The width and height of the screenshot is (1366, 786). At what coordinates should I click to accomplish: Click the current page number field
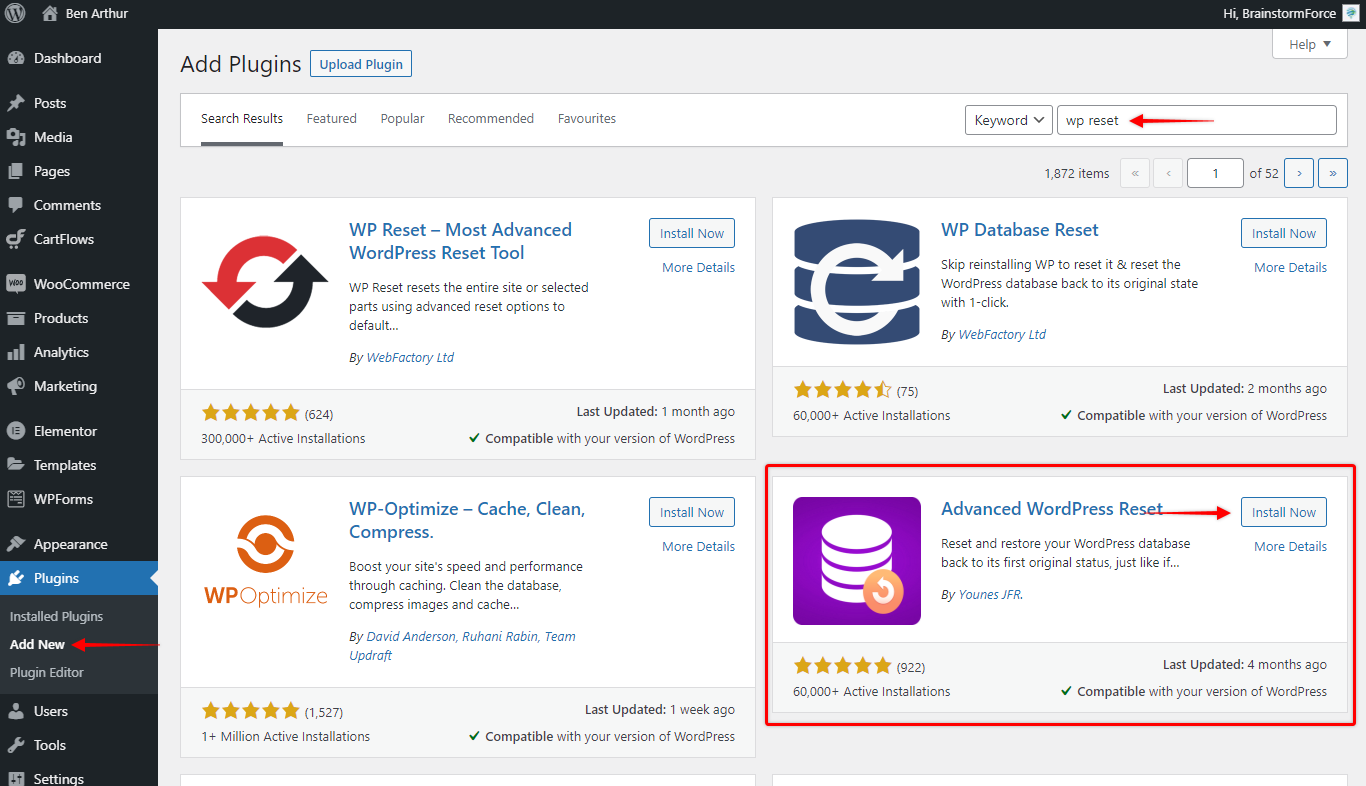click(1215, 173)
